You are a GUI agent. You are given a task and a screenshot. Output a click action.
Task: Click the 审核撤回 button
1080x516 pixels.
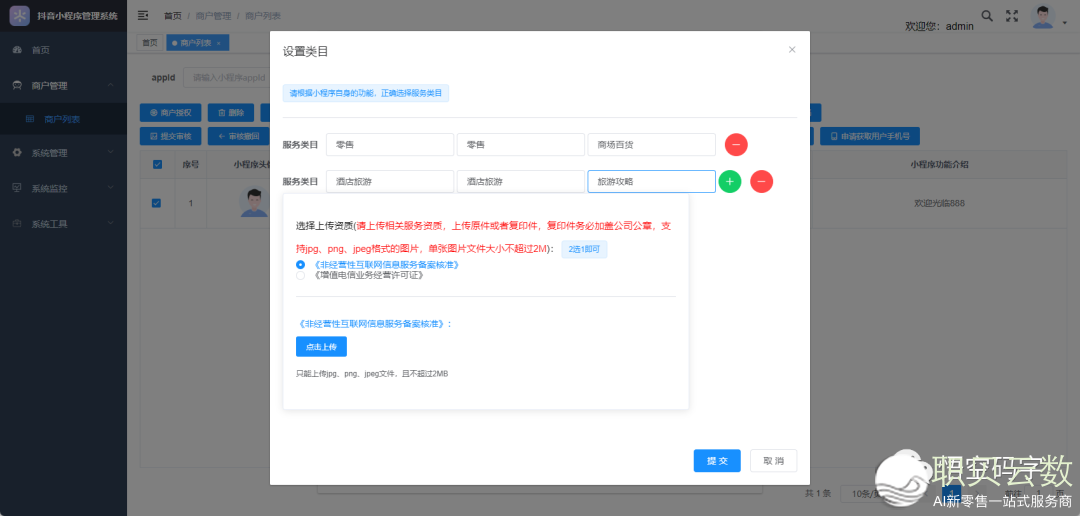point(238,136)
